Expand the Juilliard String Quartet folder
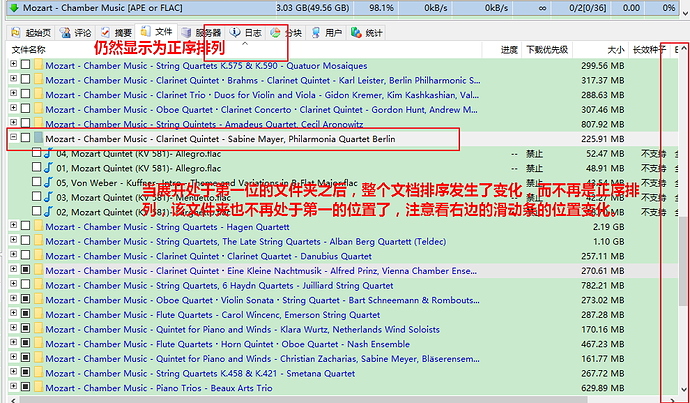The width and height of the screenshot is (690, 403). click(14, 284)
